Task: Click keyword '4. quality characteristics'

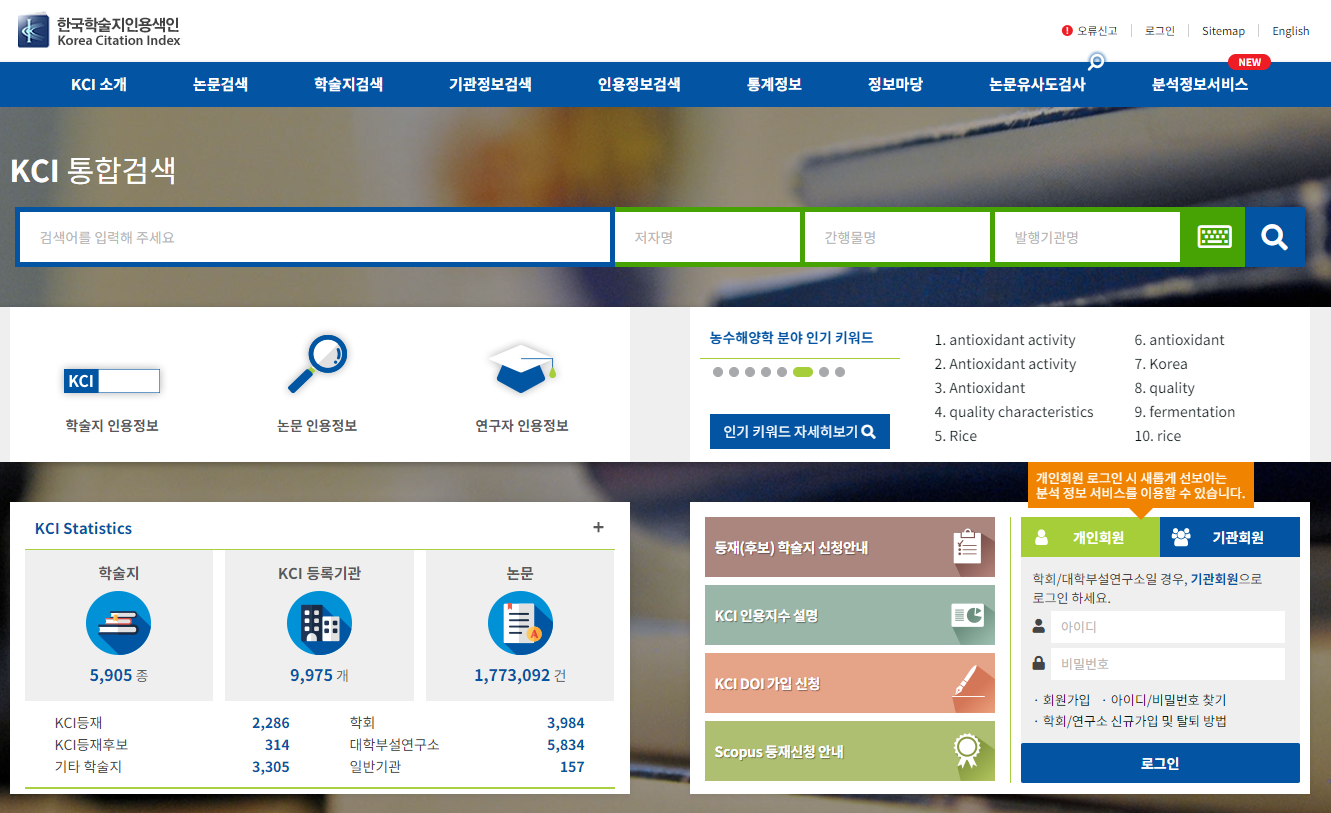Action: pos(1014,412)
